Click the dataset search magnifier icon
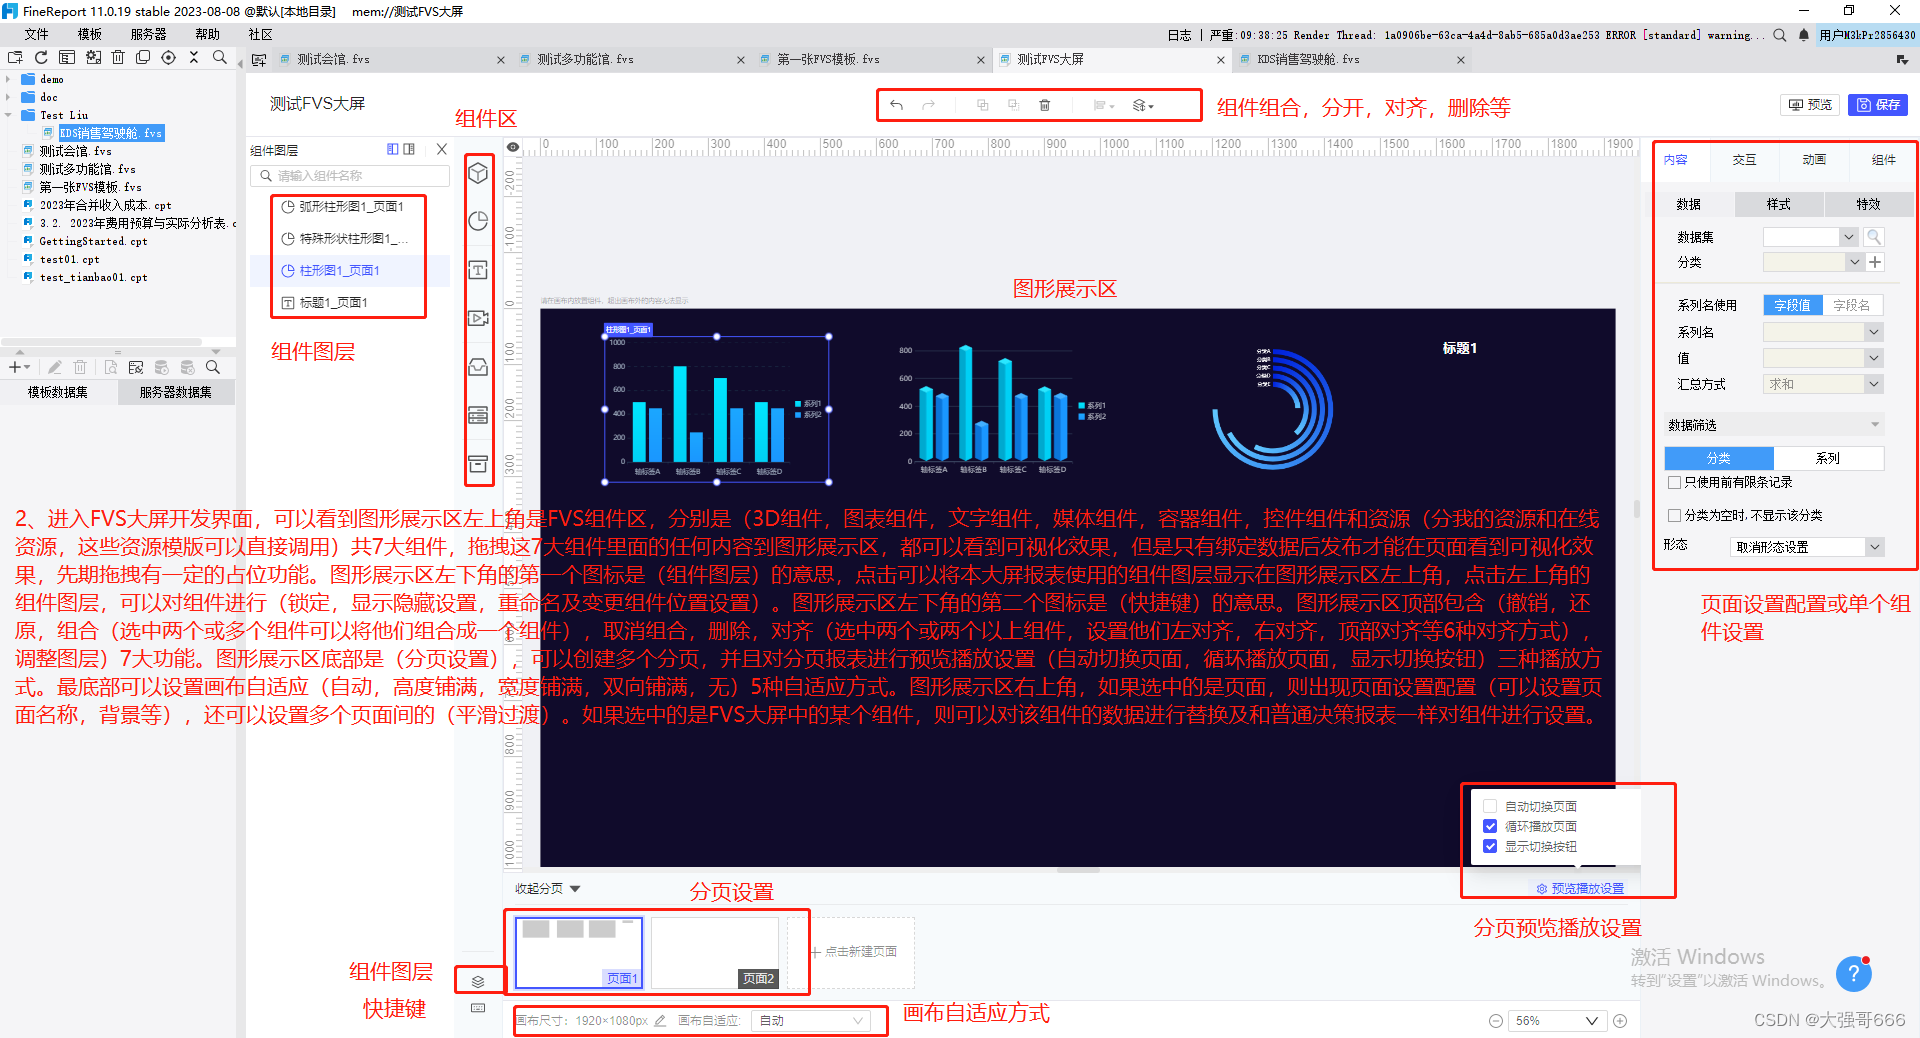Screen dimensions: 1920x1038 (x=1874, y=237)
